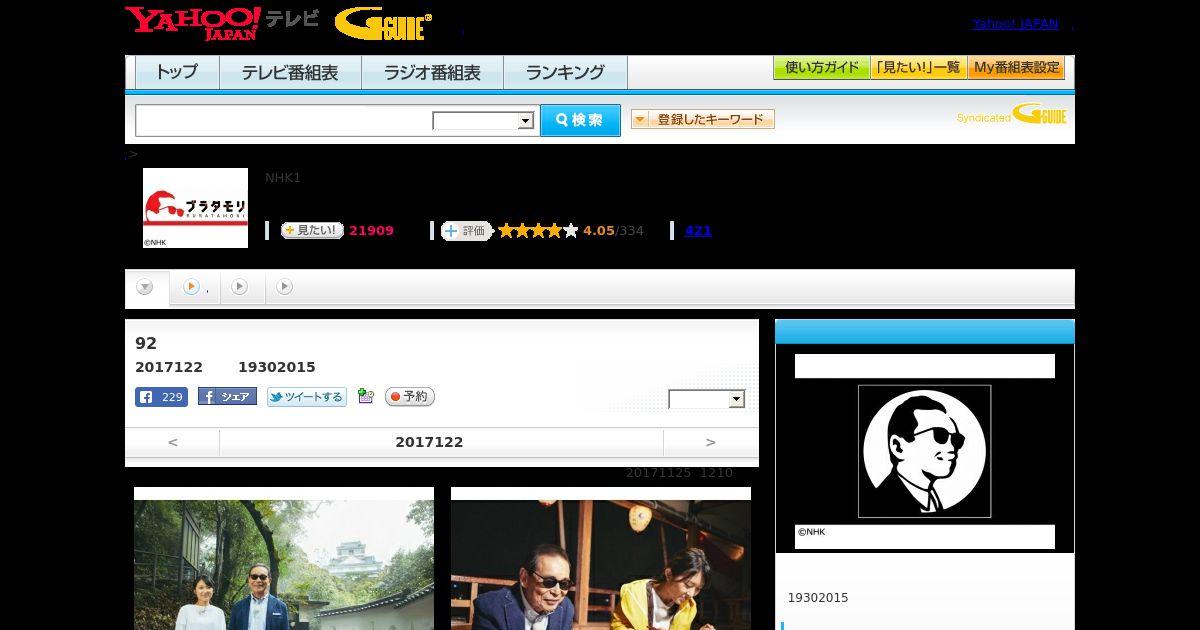Screen dimensions: 1200x630
Task: Open dropdown beside the 予約 button row
Action: (x=707, y=399)
